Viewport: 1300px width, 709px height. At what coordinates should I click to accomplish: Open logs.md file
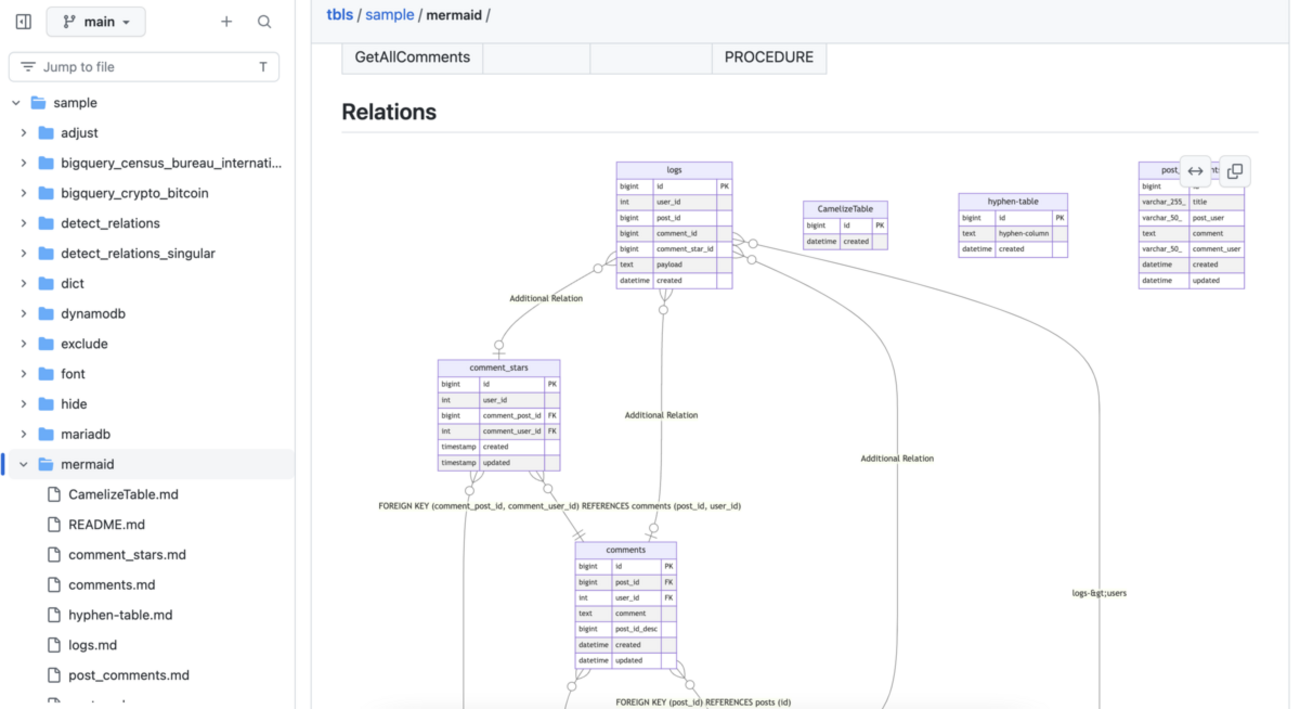[93, 645]
